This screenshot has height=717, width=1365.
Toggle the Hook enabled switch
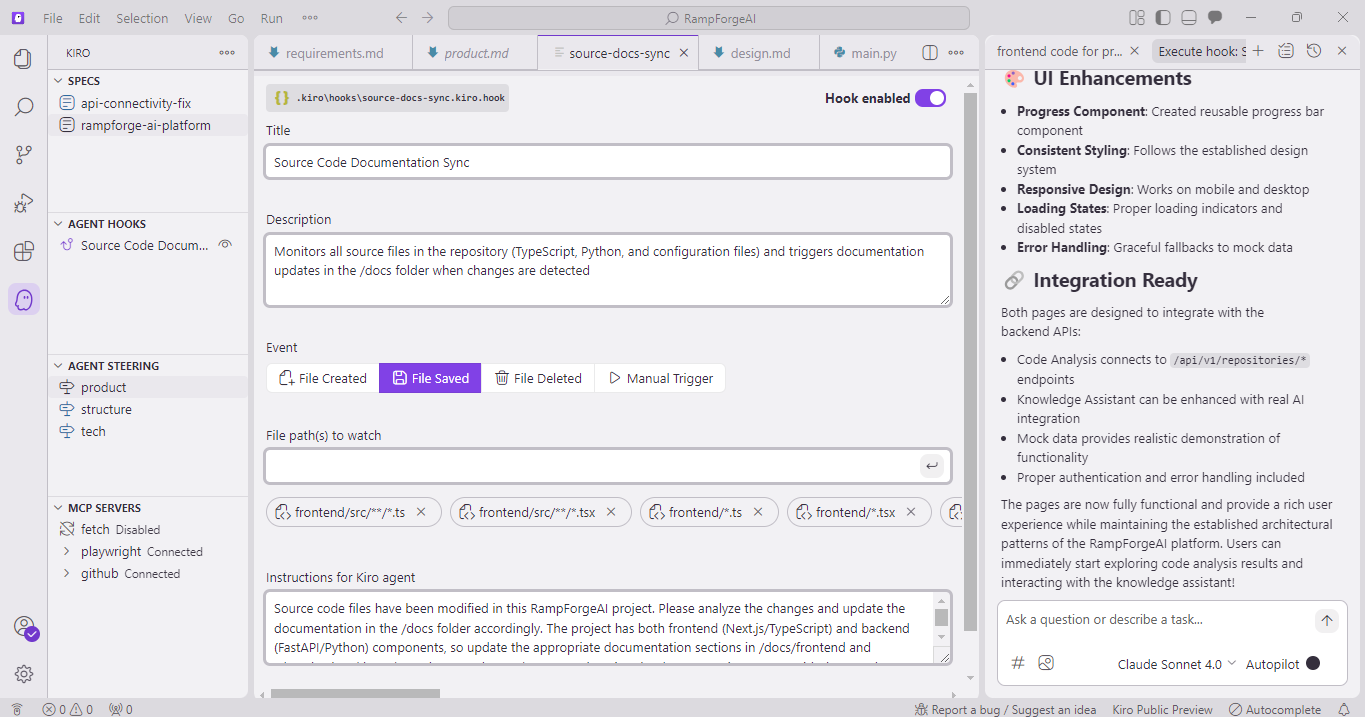coord(930,98)
